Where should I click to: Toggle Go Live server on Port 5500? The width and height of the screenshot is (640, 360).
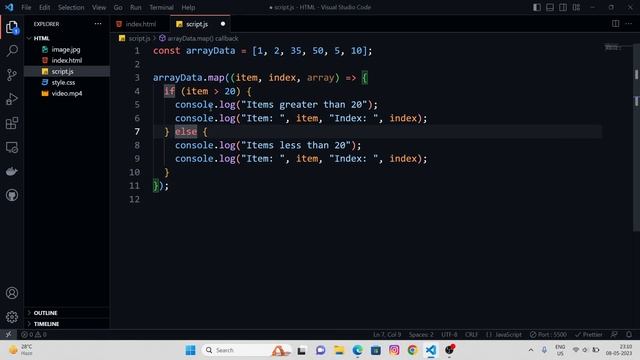point(548,334)
